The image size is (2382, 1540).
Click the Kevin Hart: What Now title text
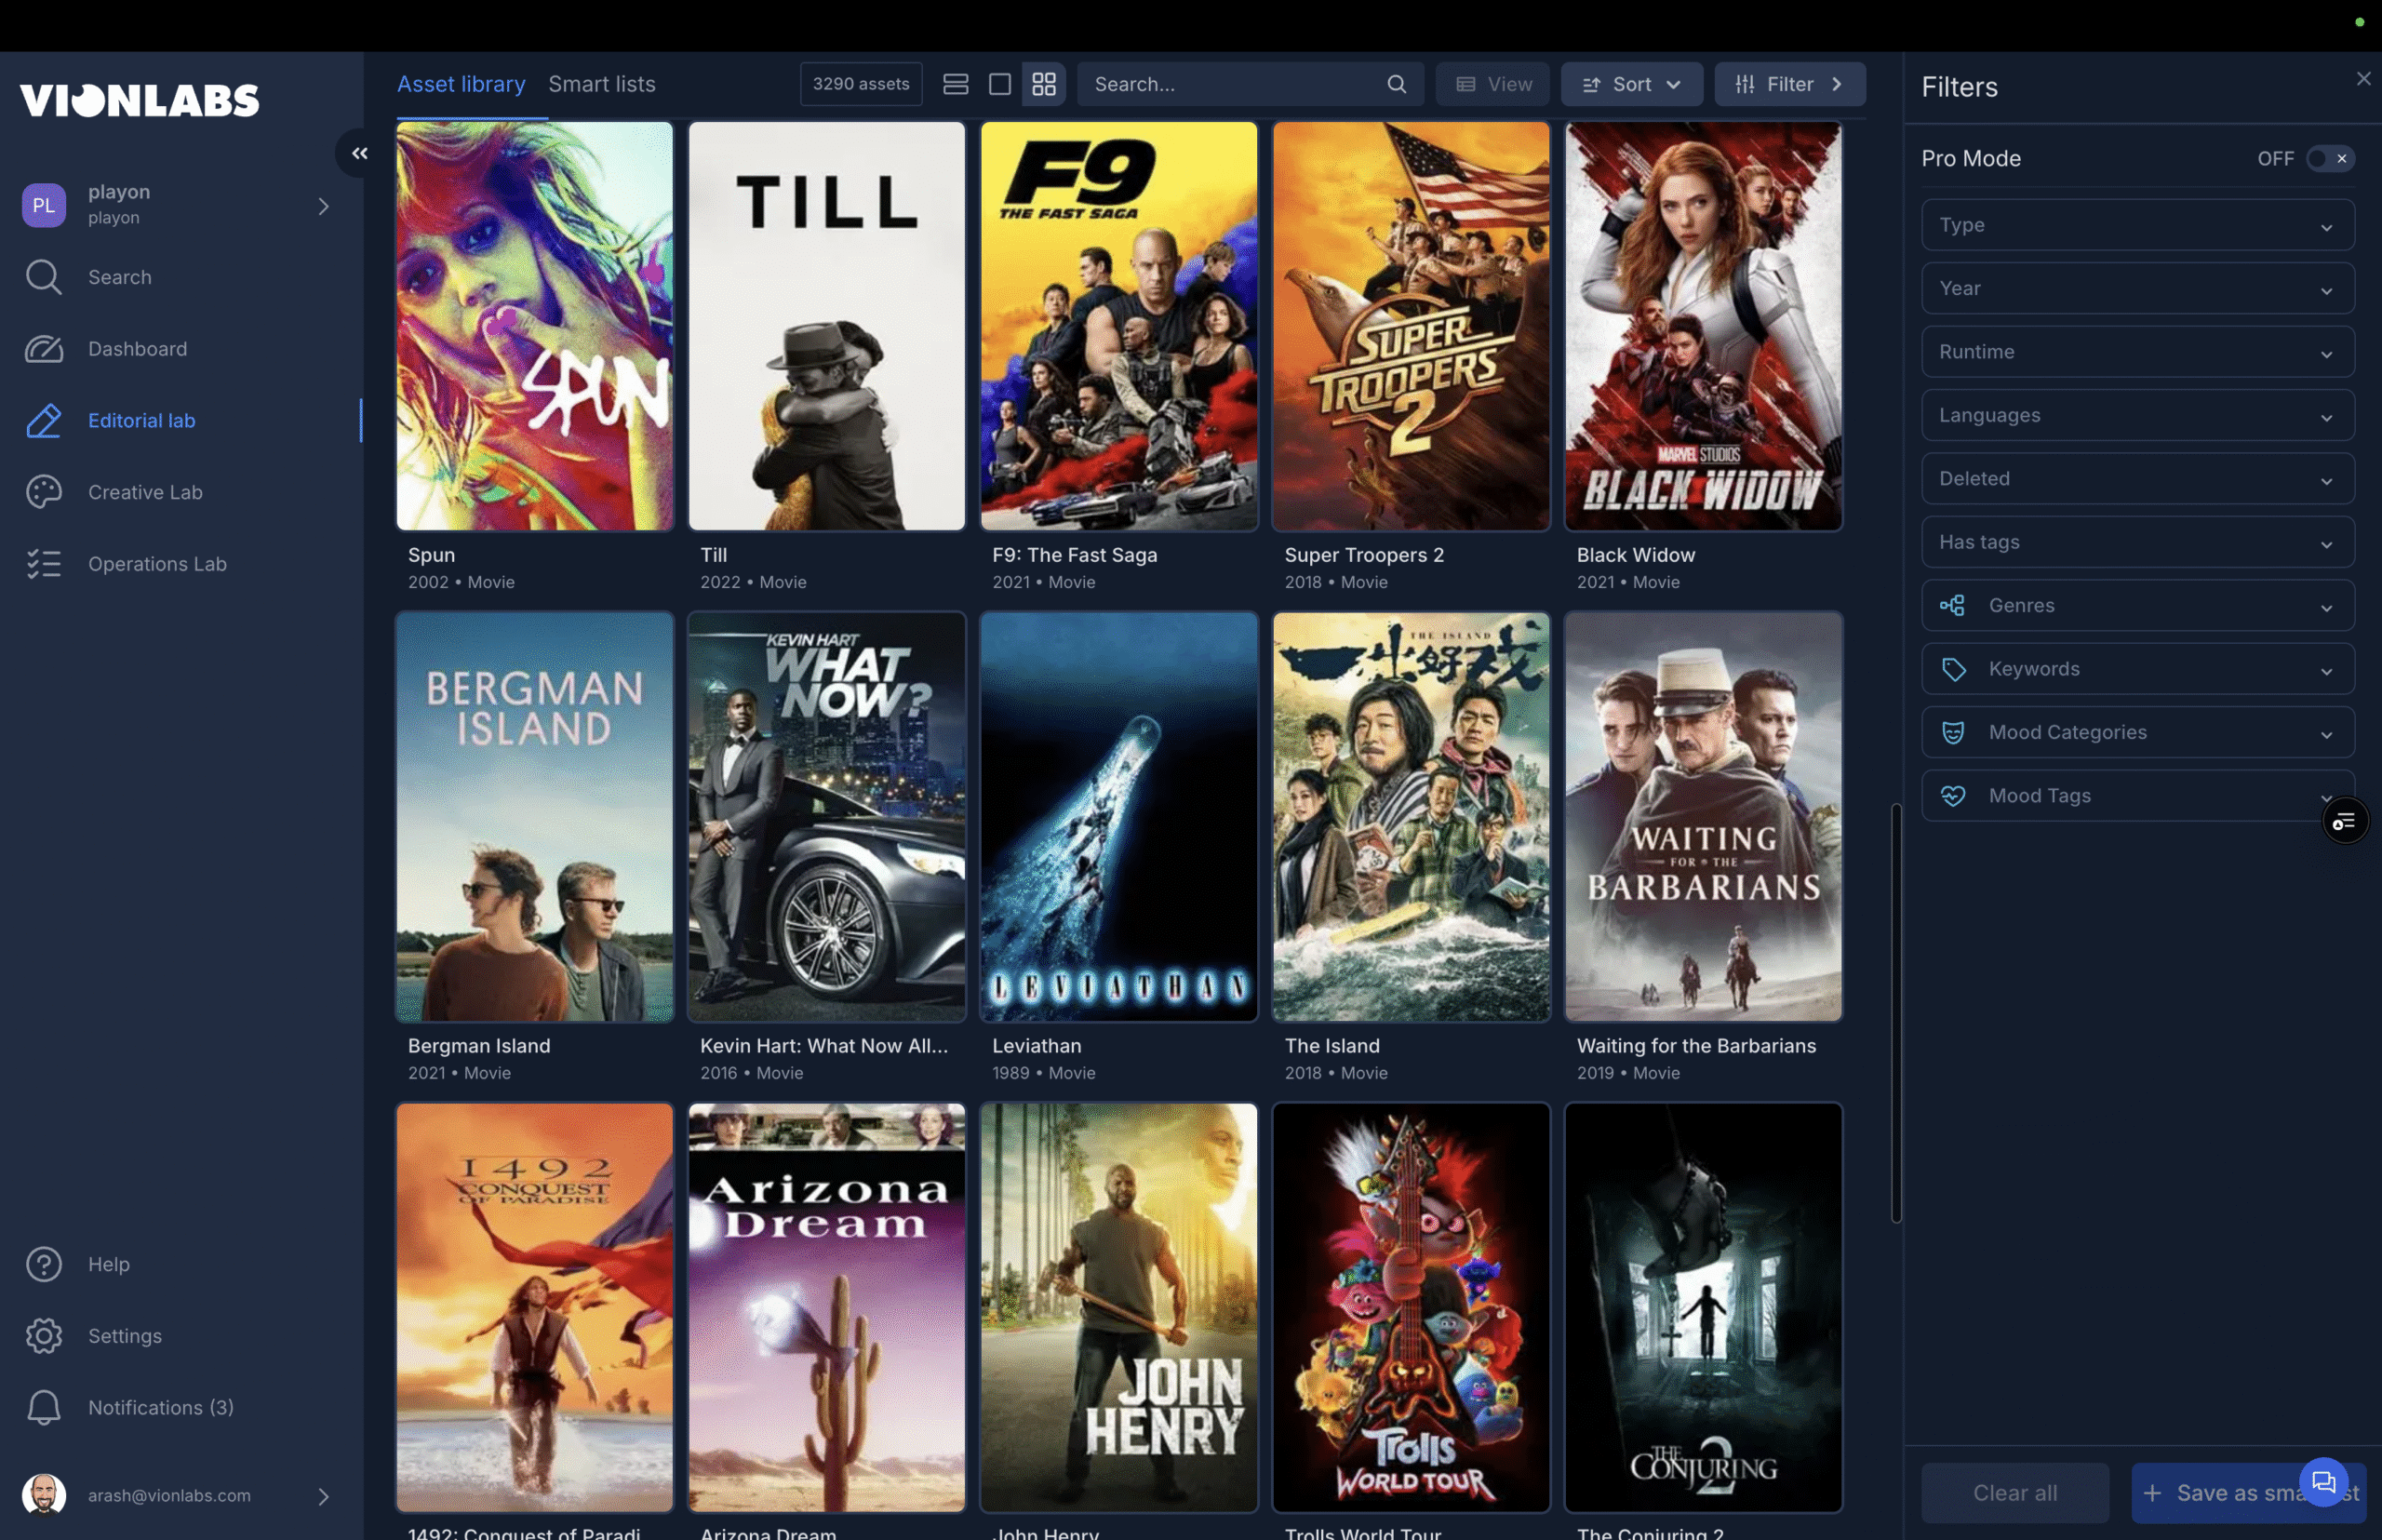click(x=824, y=1046)
